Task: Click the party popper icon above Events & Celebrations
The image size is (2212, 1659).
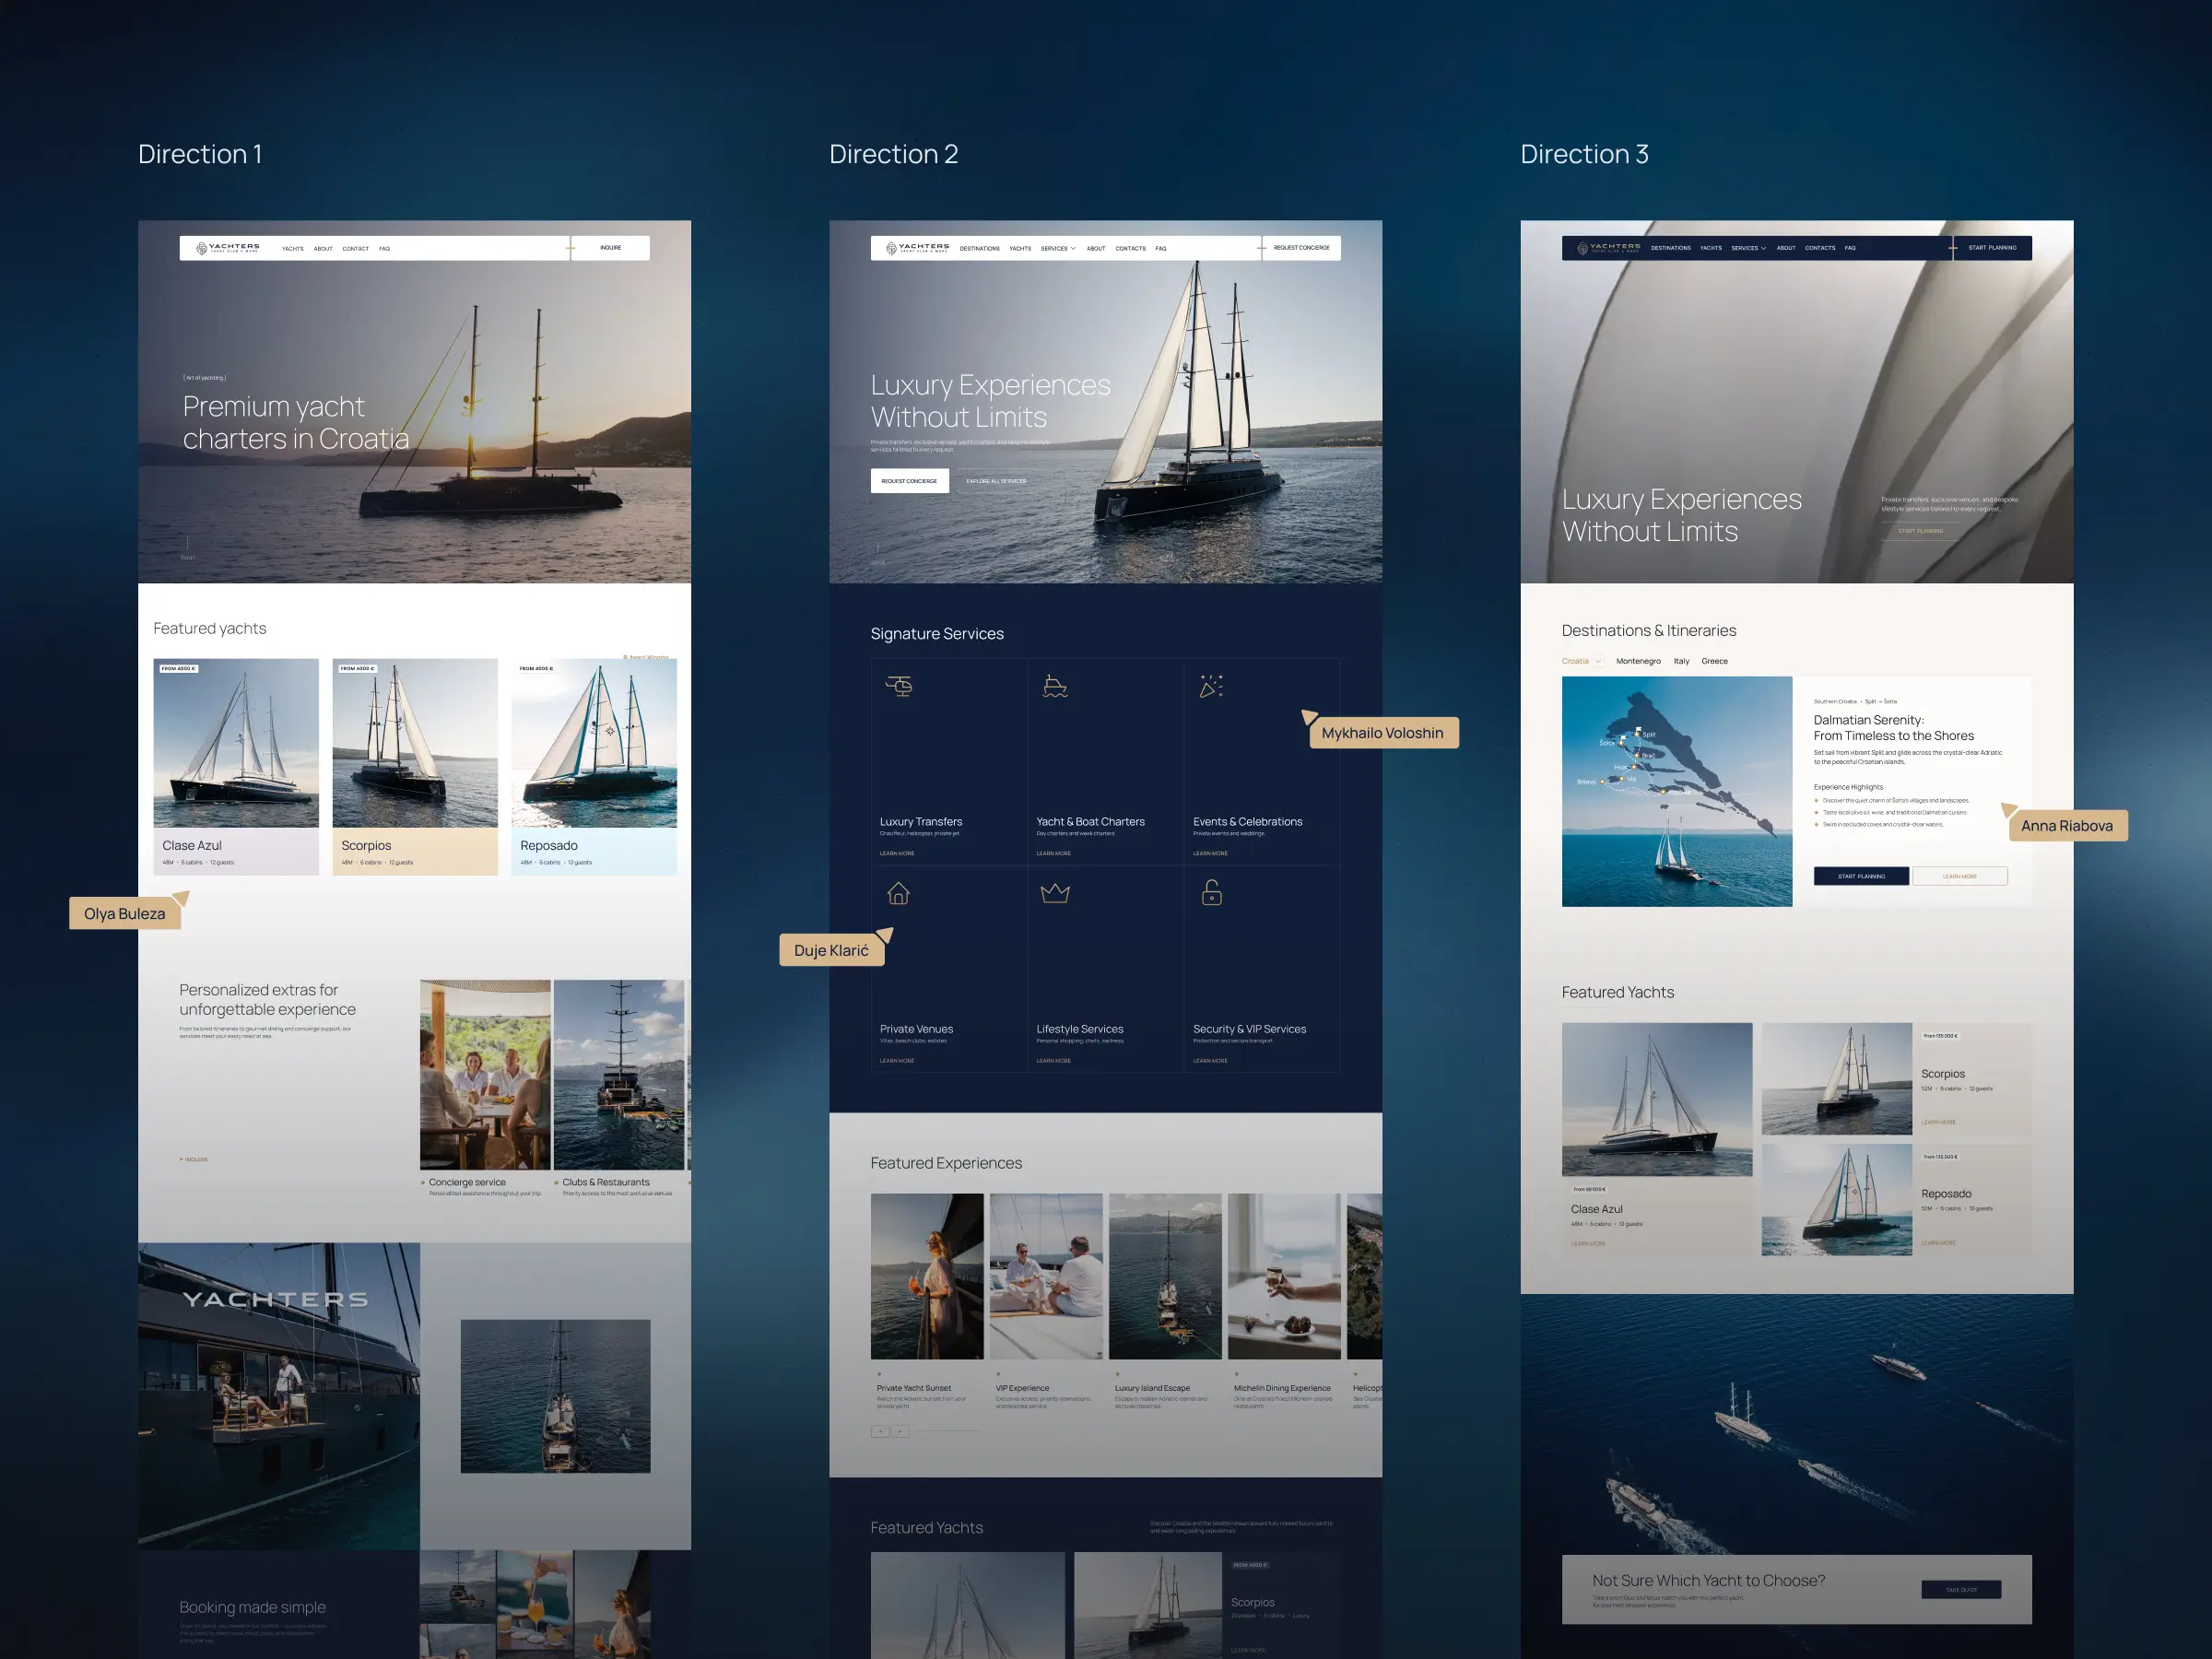Action: click(x=1211, y=686)
